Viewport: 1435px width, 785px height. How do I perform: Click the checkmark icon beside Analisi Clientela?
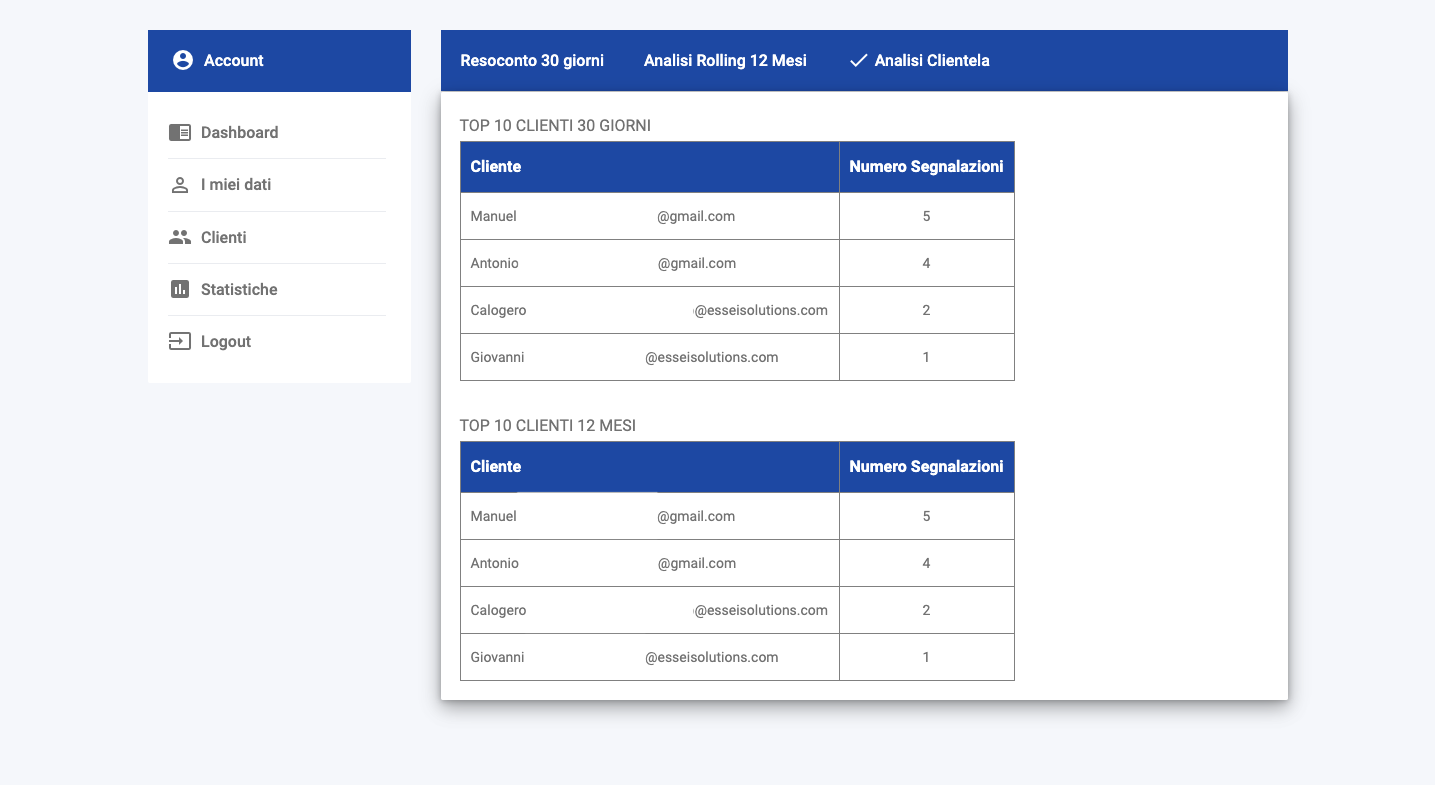858,60
